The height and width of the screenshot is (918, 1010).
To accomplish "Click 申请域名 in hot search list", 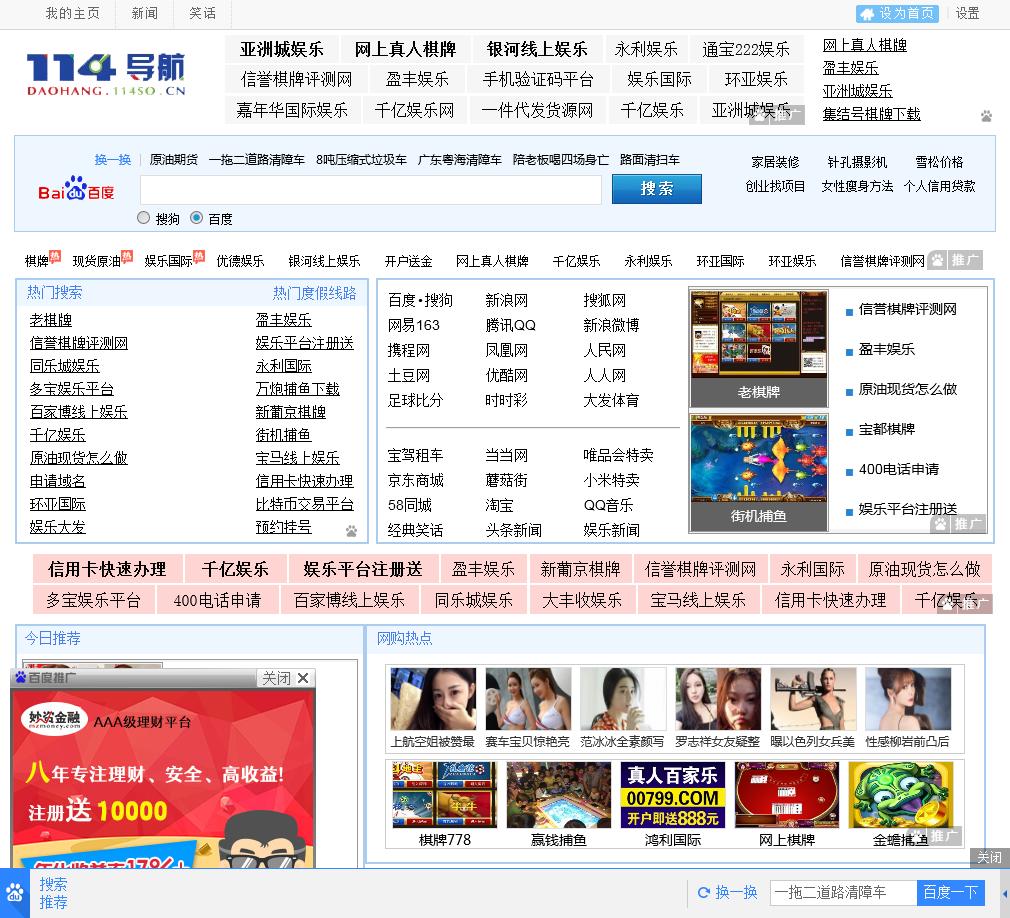I will tap(57, 481).
